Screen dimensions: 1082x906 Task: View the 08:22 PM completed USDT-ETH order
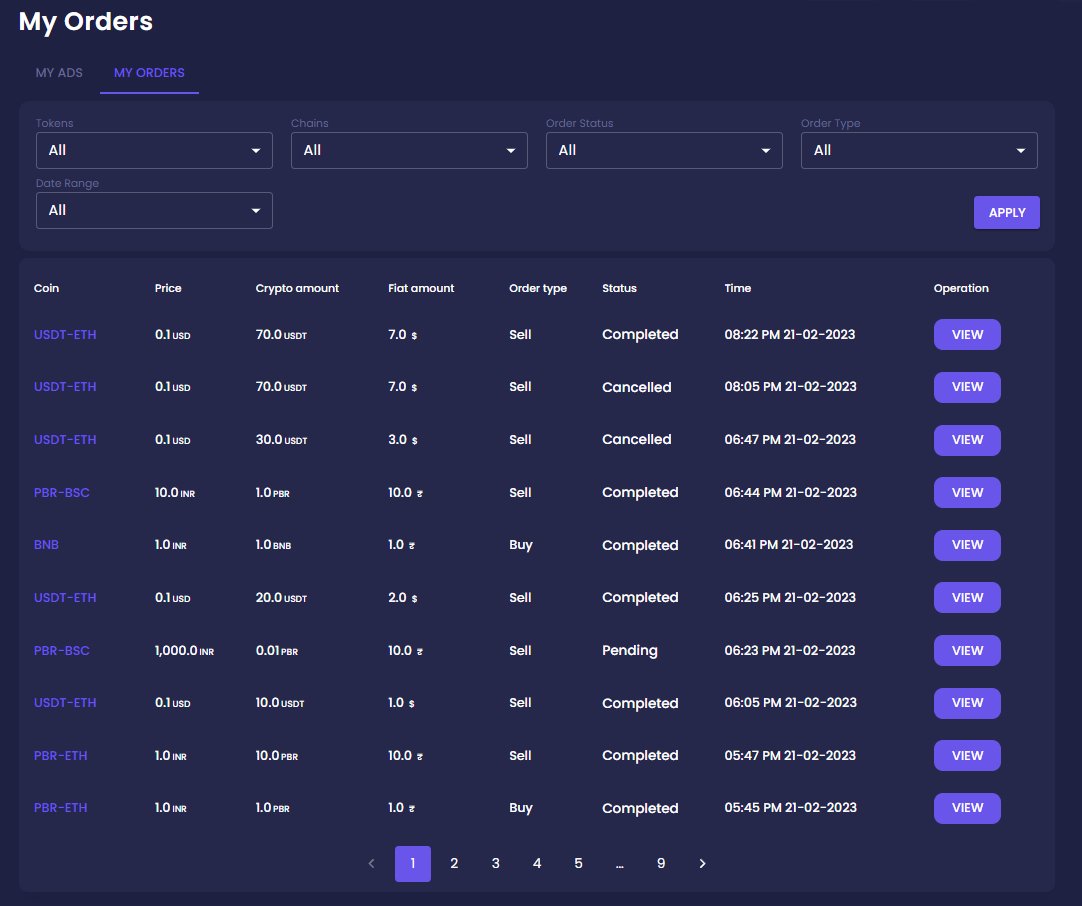(x=967, y=335)
